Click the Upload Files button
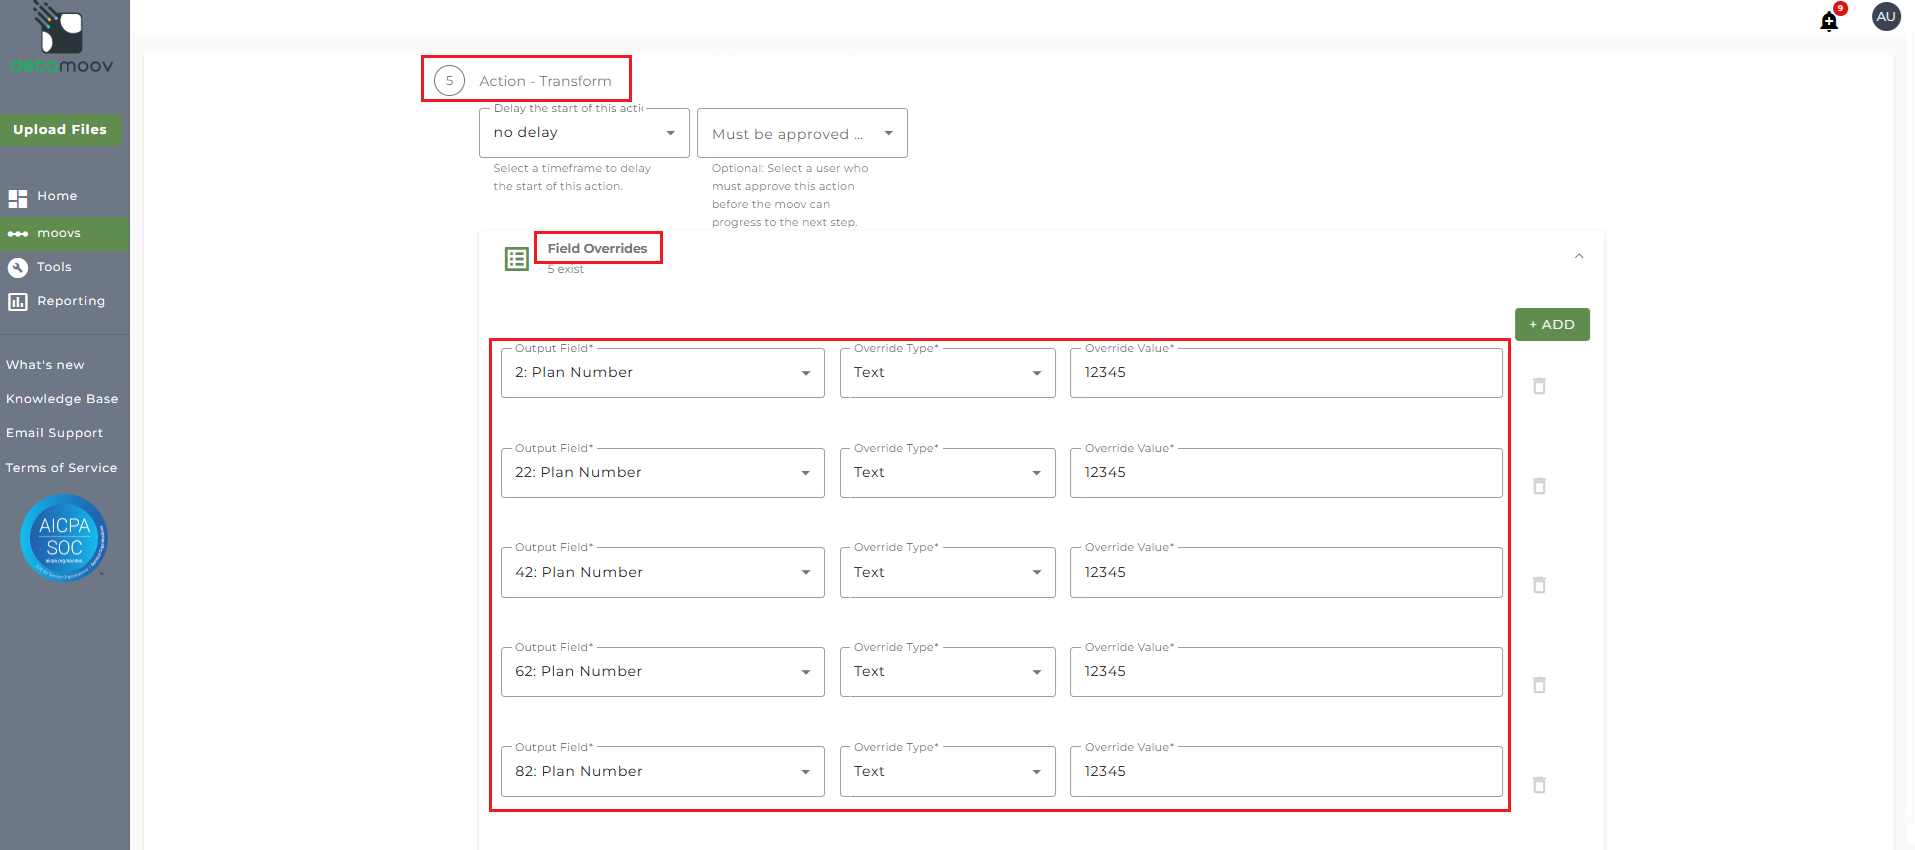Image resolution: width=1915 pixels, height=850 pixels. 60,130
